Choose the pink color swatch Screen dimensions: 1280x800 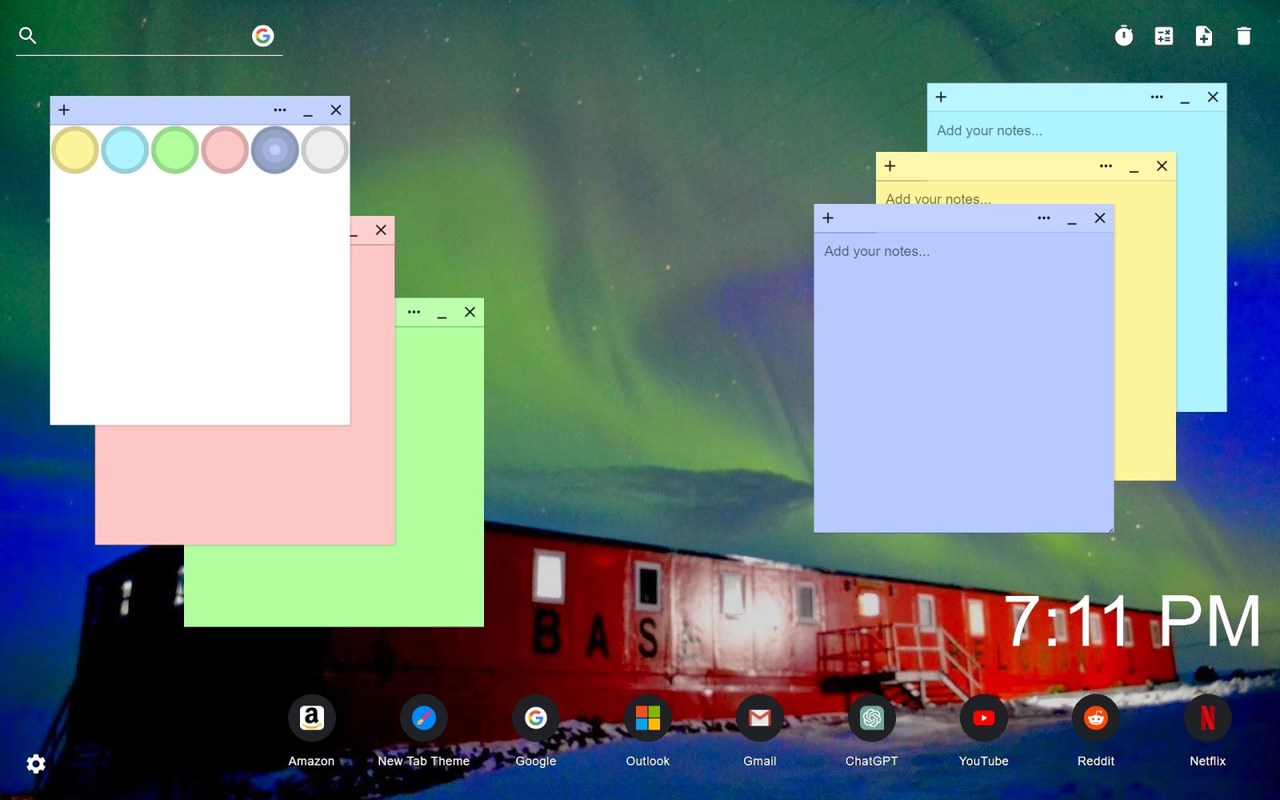(x=225, y=150)
